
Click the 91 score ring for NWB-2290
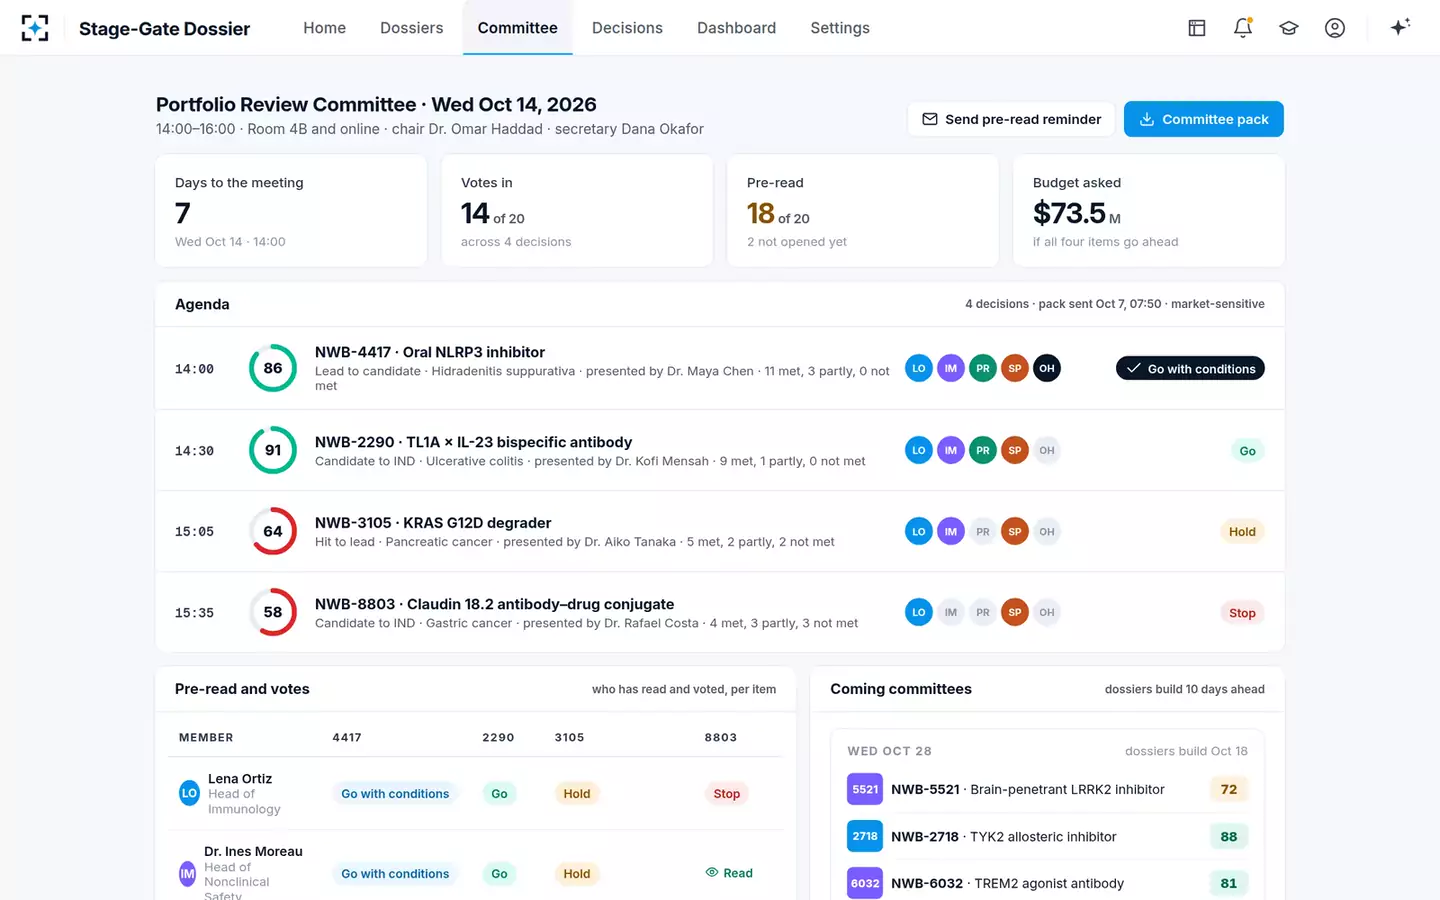tap(273, 450)
